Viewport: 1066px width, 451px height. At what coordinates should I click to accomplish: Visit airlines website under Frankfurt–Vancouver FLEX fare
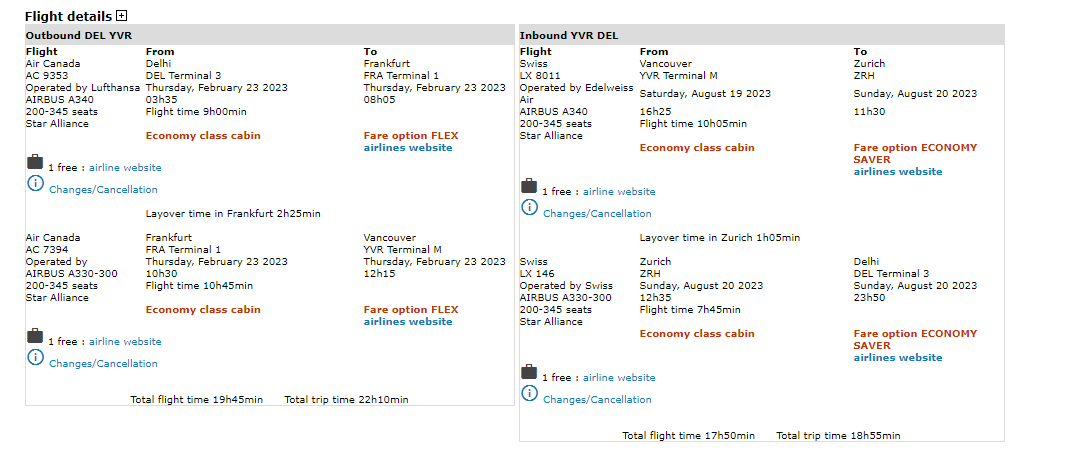point(408,322)
